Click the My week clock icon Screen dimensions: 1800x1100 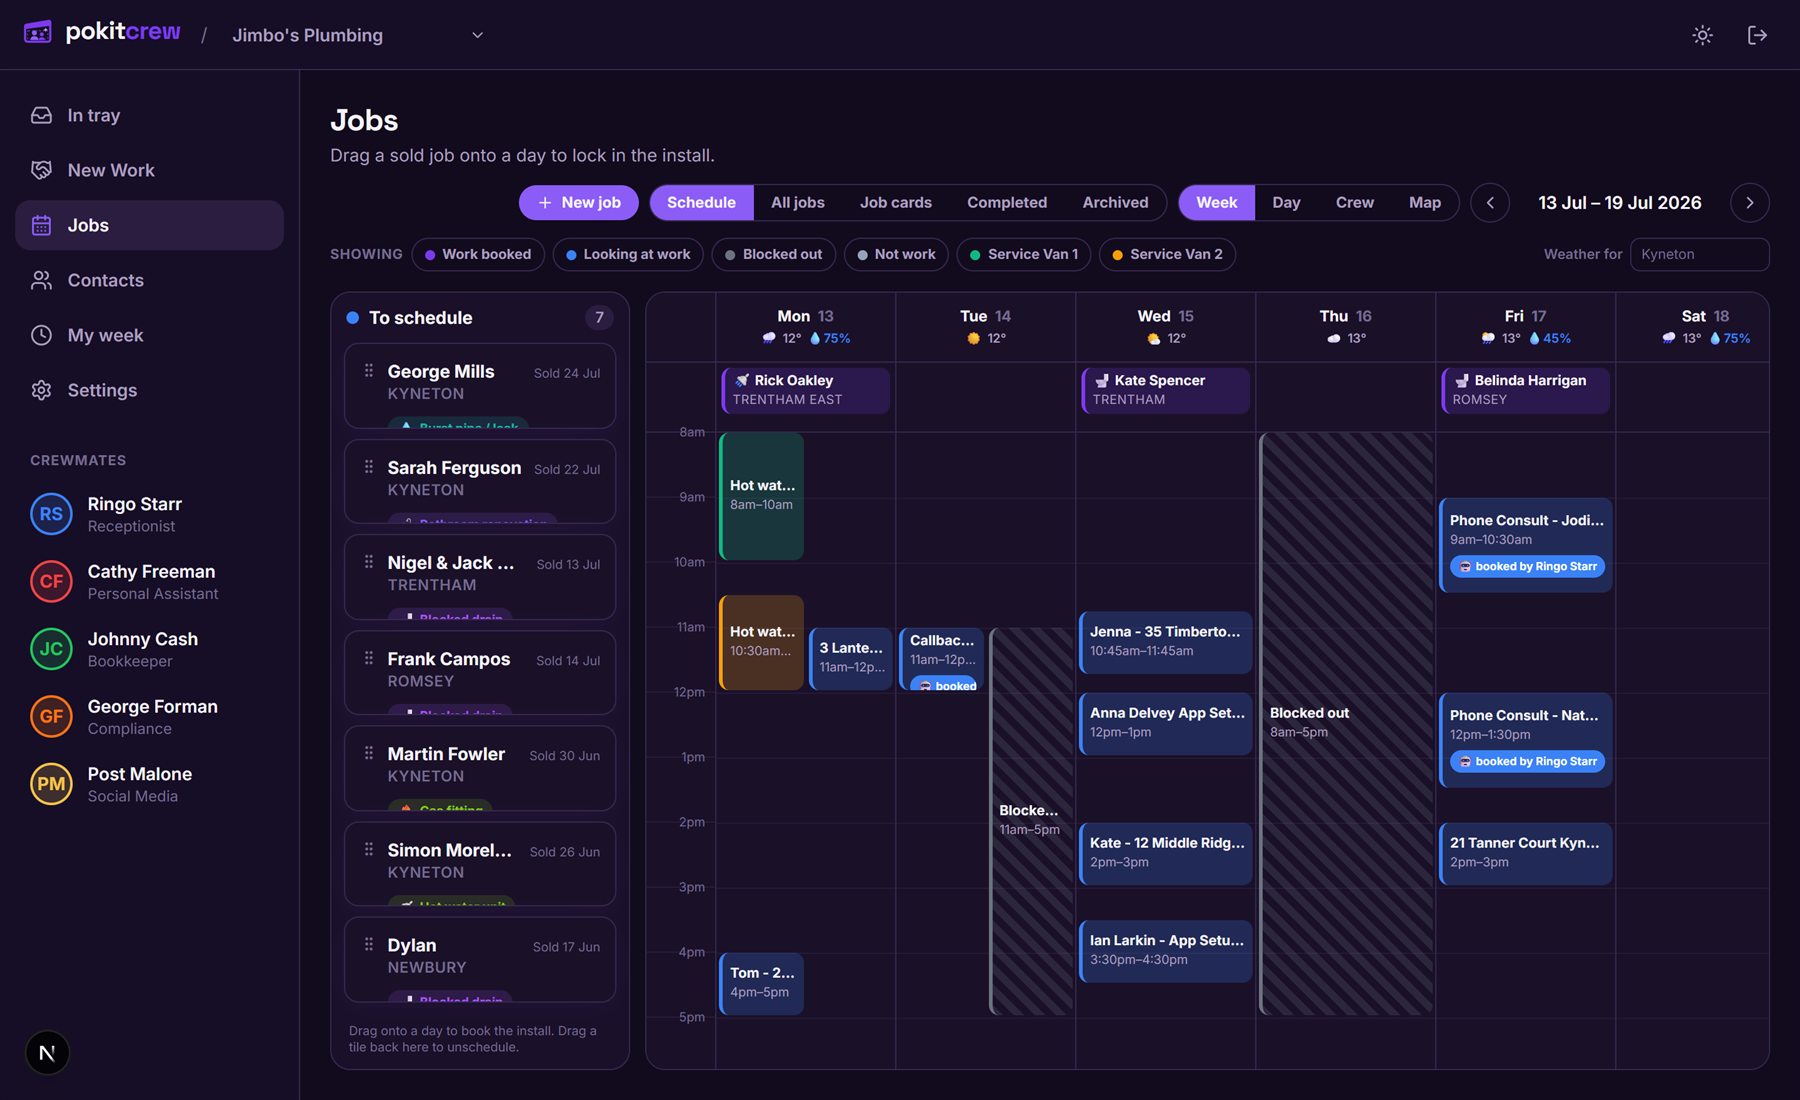click(x=41, y=335)
